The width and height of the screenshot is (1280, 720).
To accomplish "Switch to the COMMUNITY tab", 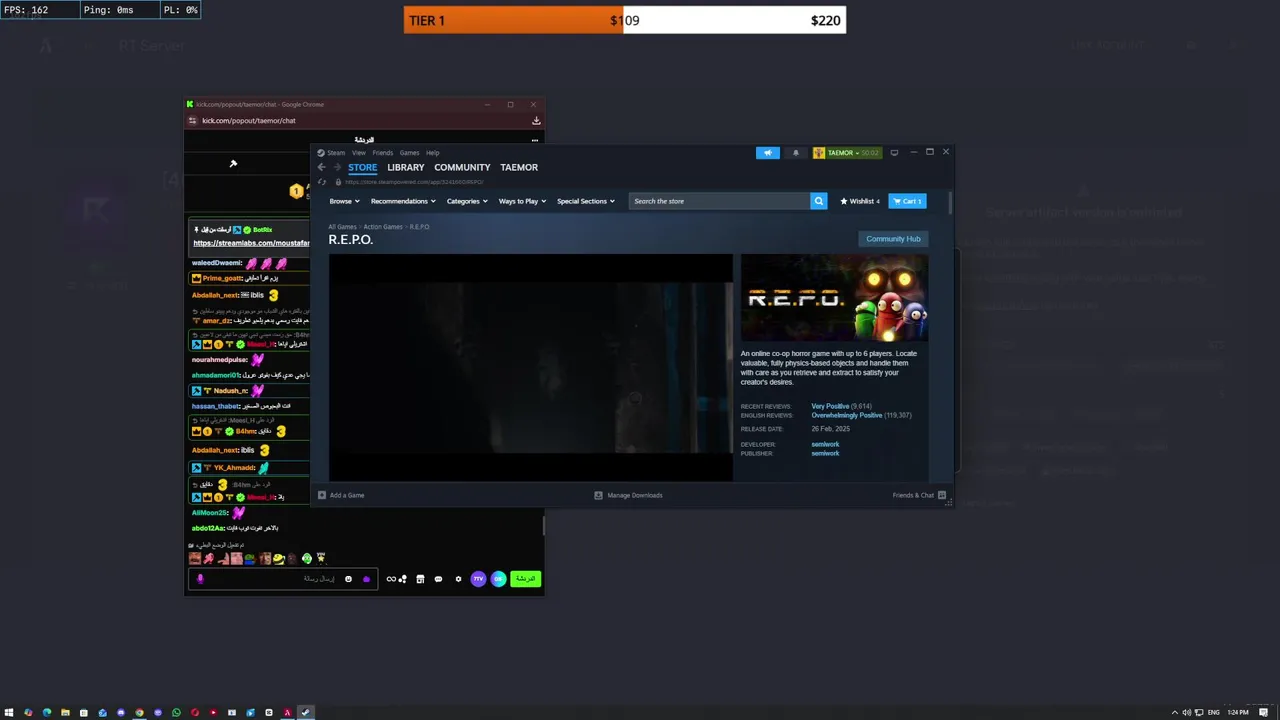I will [x=462, y=168].
